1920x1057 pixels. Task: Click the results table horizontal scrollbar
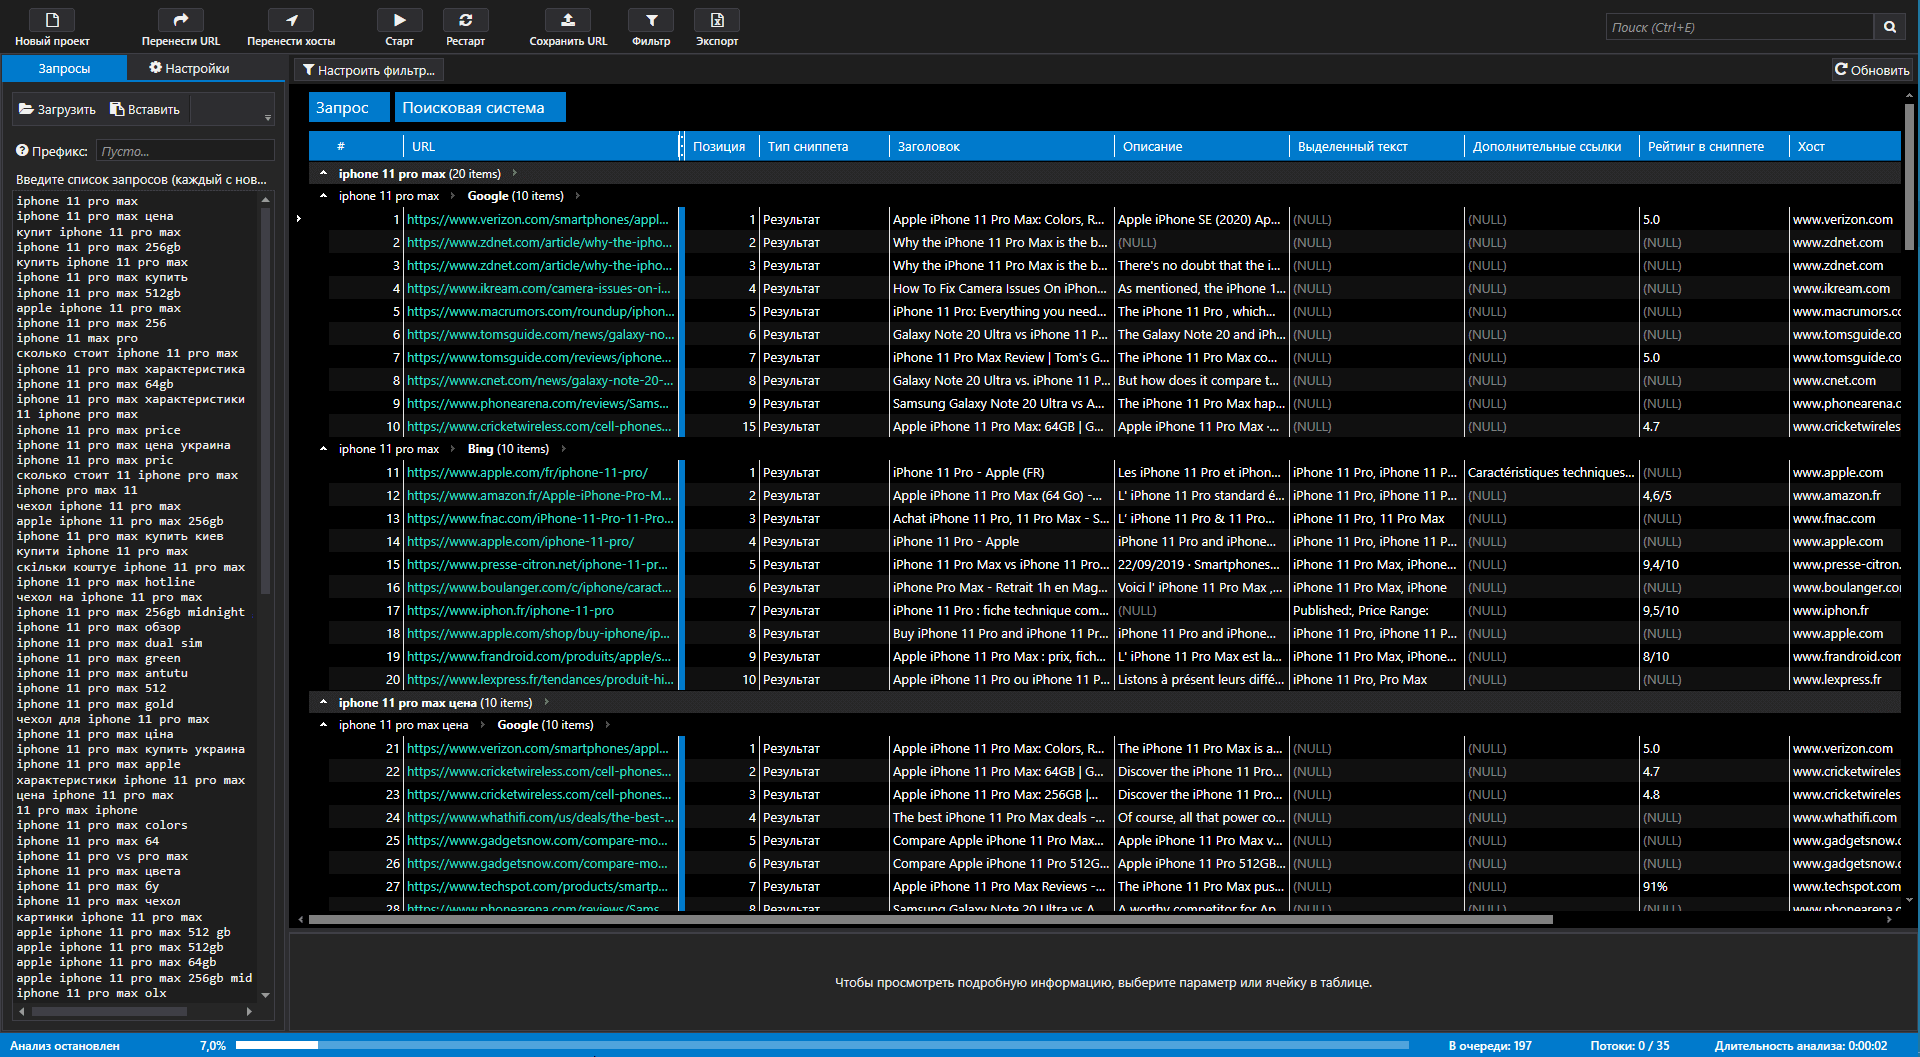tap(930, 919)
